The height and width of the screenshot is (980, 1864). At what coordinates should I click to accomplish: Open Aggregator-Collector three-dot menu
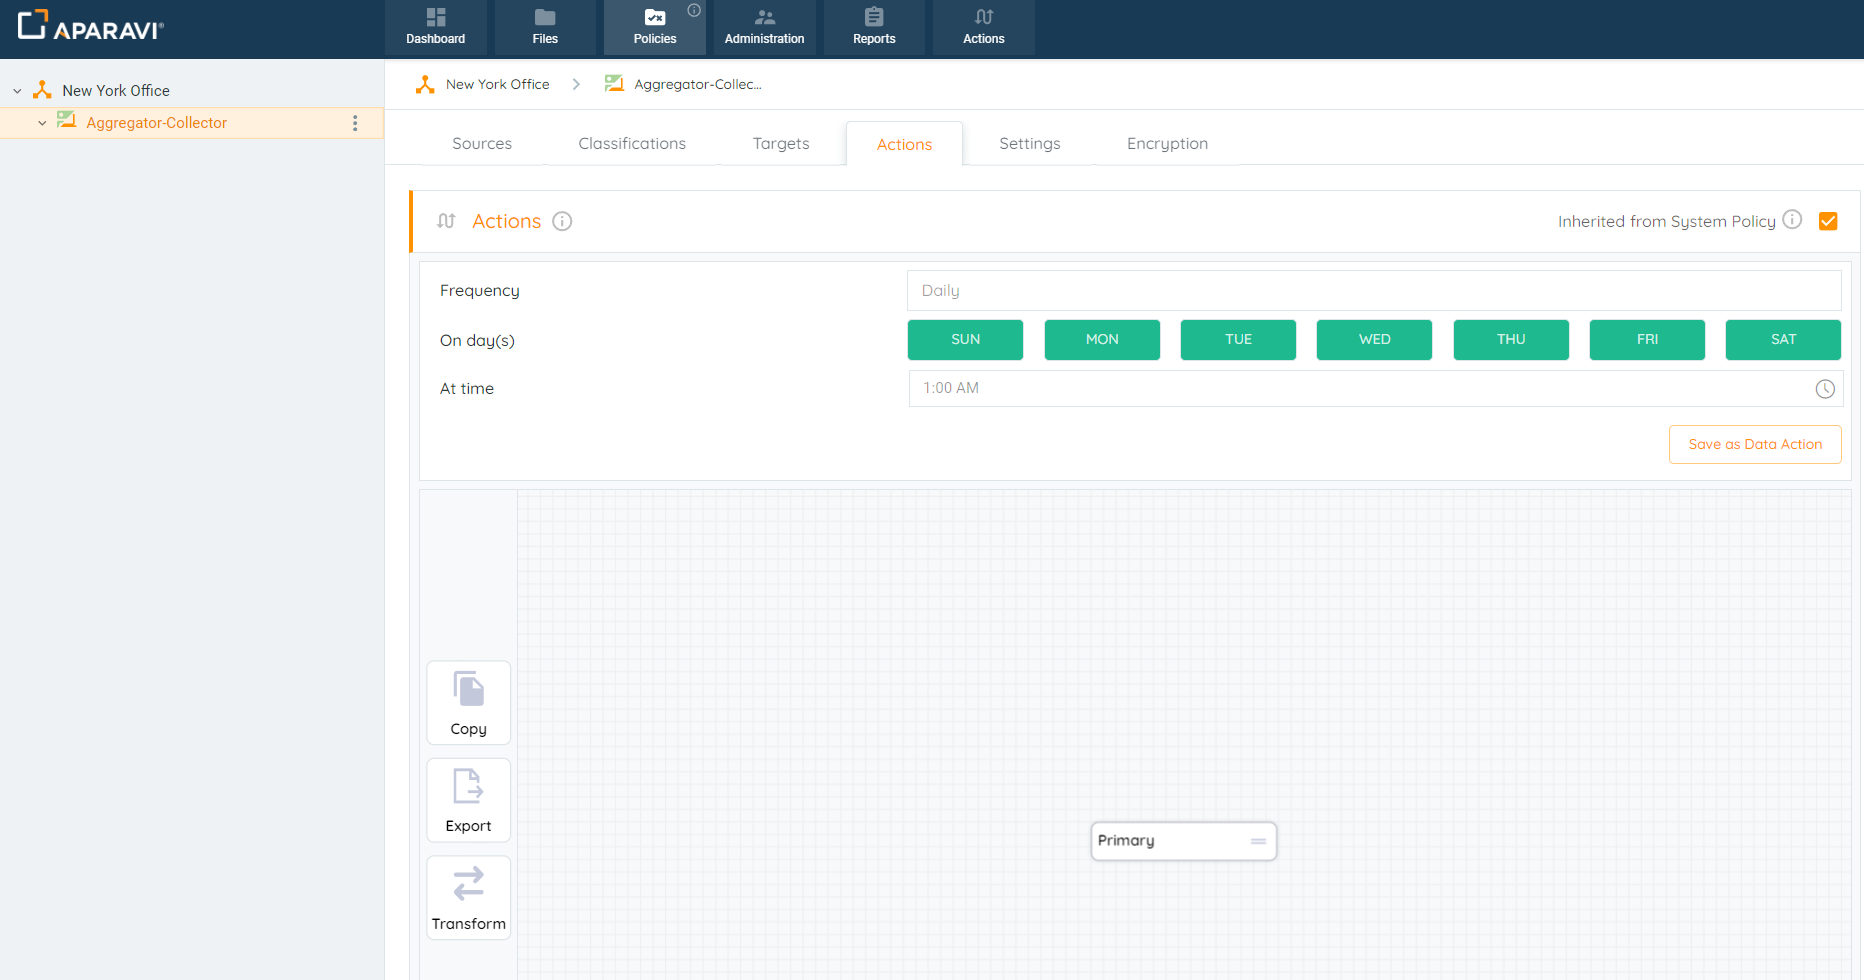coord(355,123)
